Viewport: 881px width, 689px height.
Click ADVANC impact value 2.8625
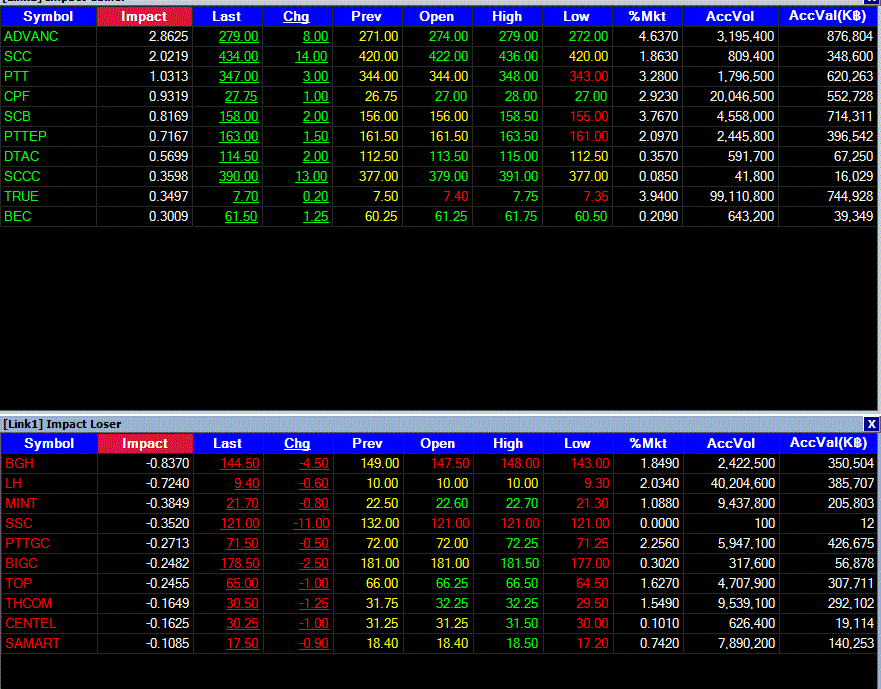[168, 37]
